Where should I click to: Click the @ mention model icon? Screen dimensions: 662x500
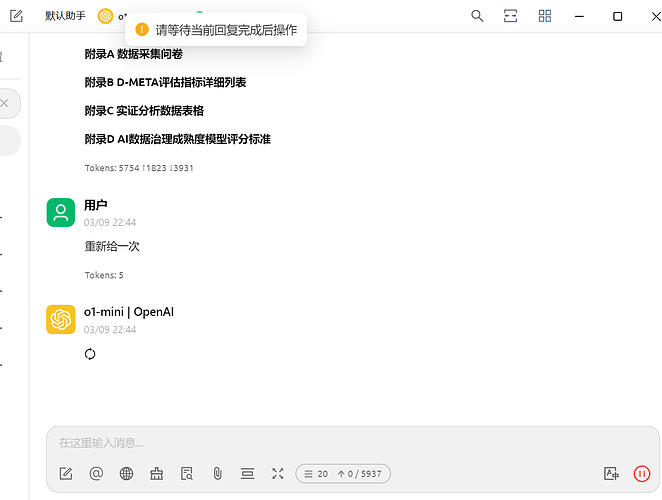point(96,474)
